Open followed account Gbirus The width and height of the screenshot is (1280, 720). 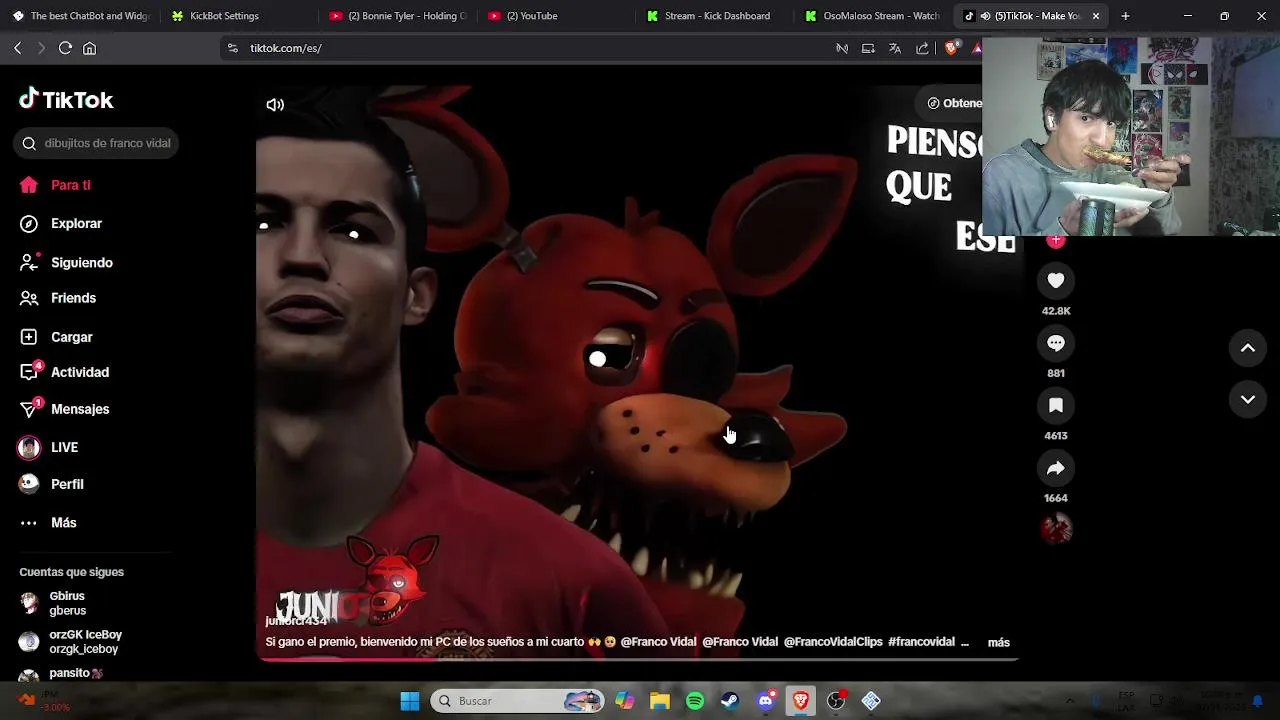tap(53, 603)
